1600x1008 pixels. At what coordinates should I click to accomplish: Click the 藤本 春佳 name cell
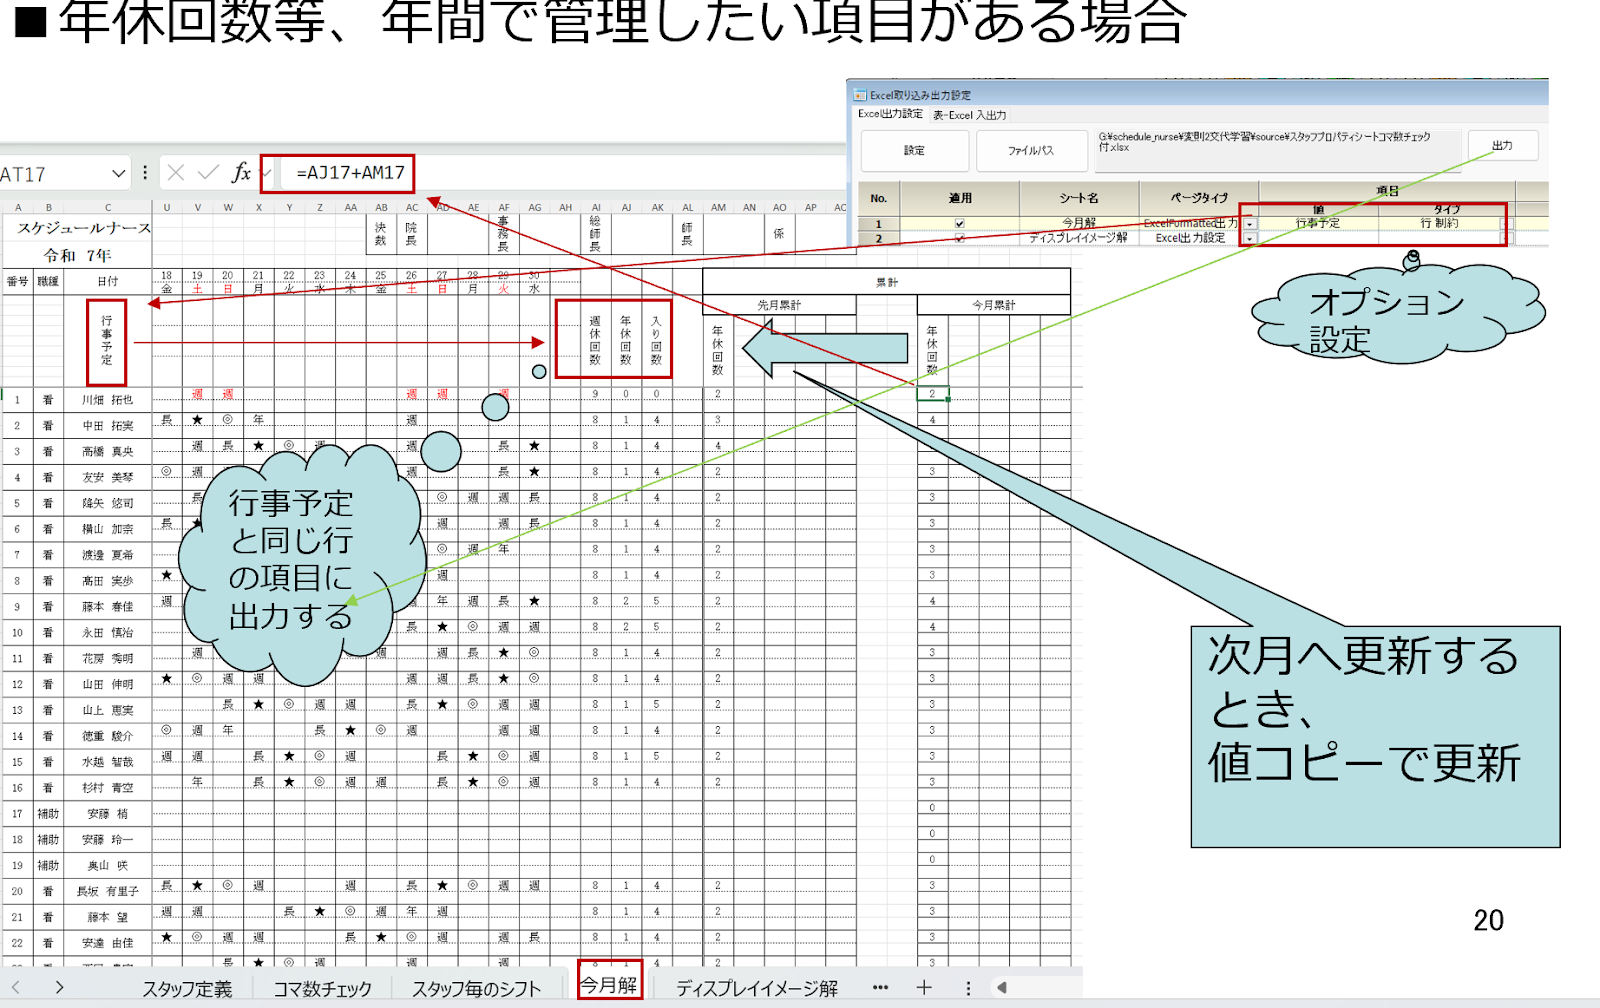pyautogui.click(x=108, y=606)
